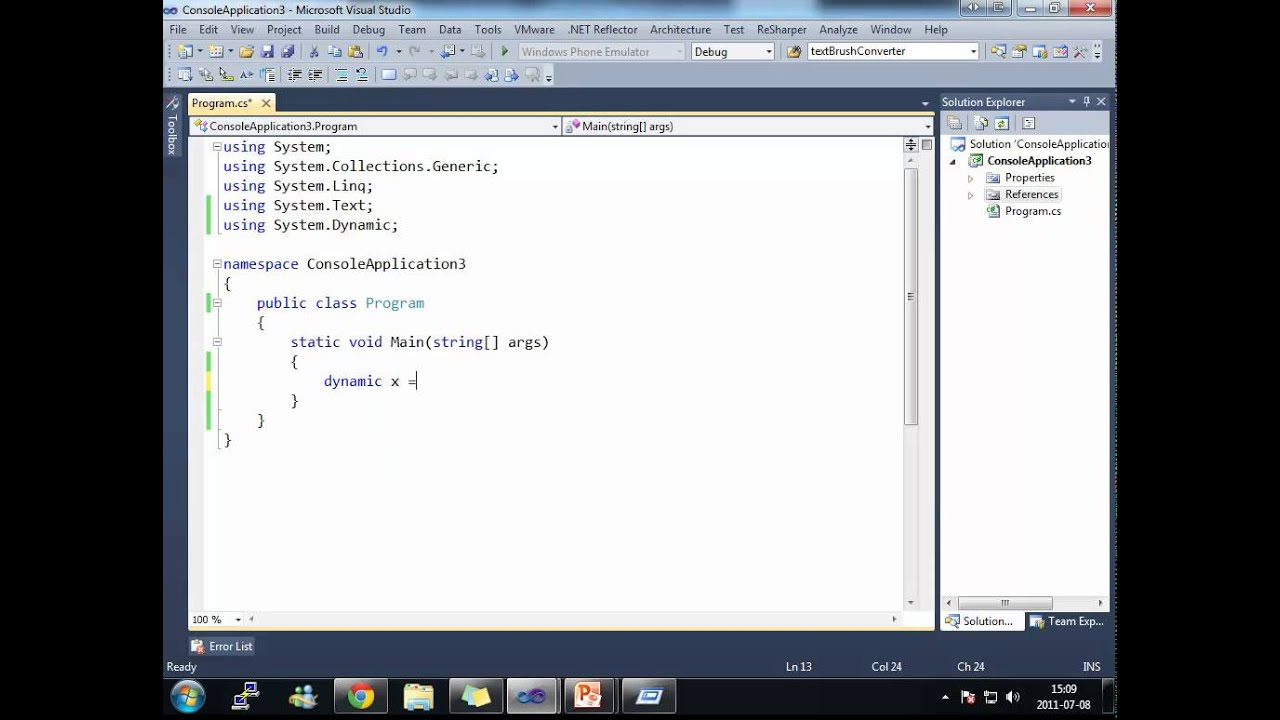Open the Architecture menu
Image resolution: width=1280 pixels, height=720 pixels.
[x=680, y=30]
